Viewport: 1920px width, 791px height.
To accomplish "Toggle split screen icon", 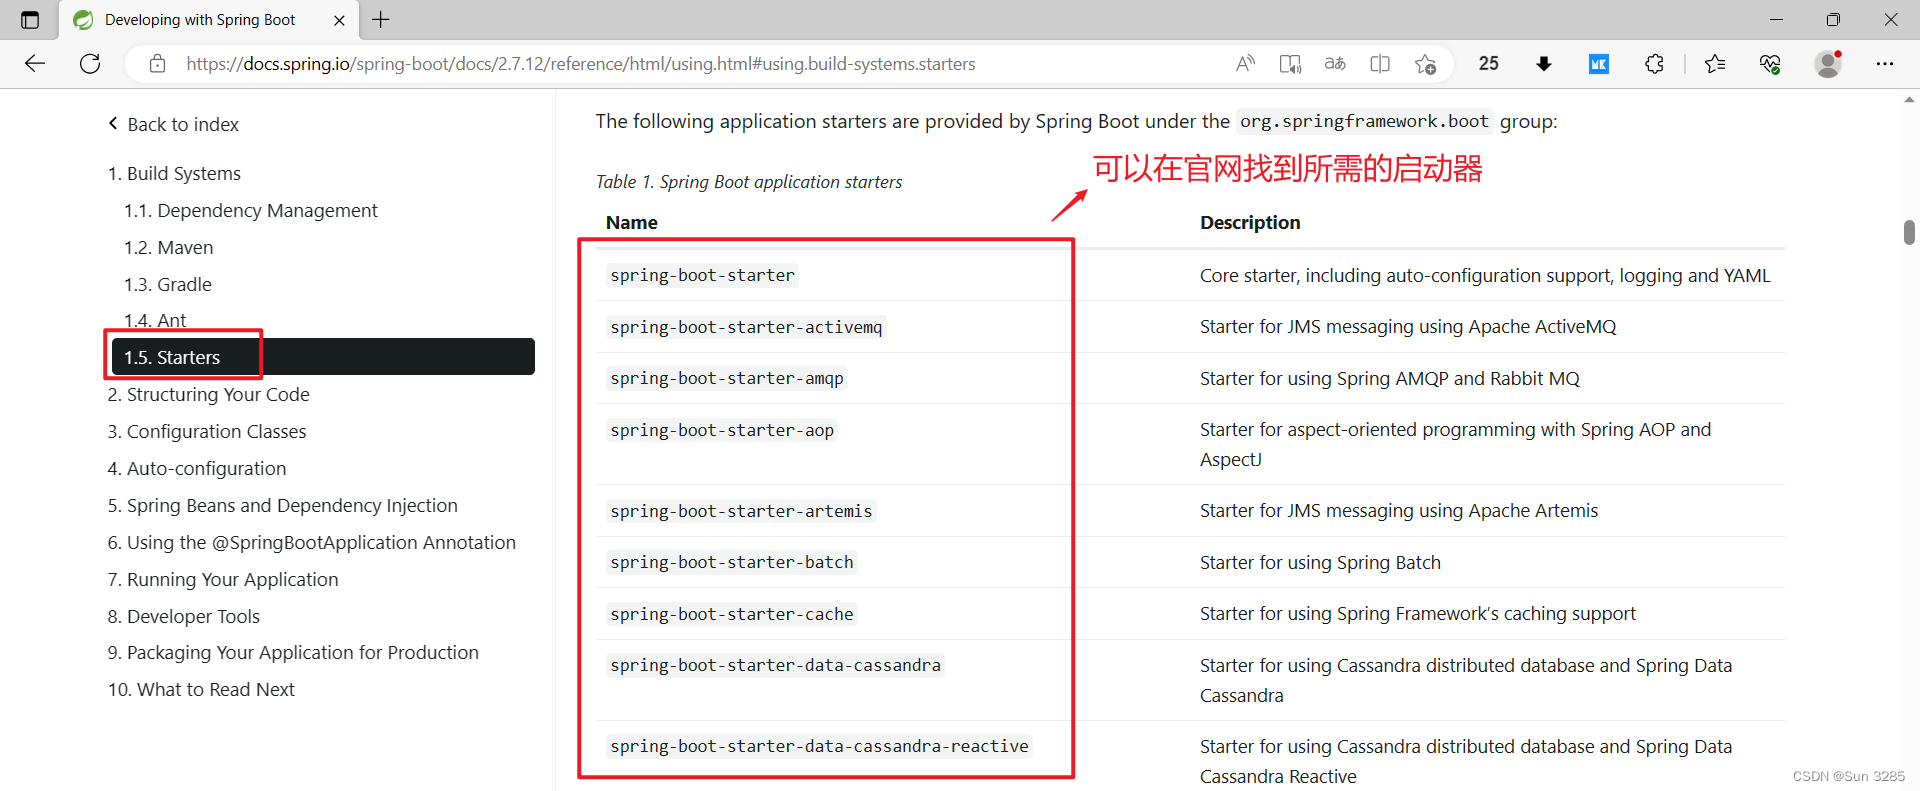I will tap(1380, 64).
